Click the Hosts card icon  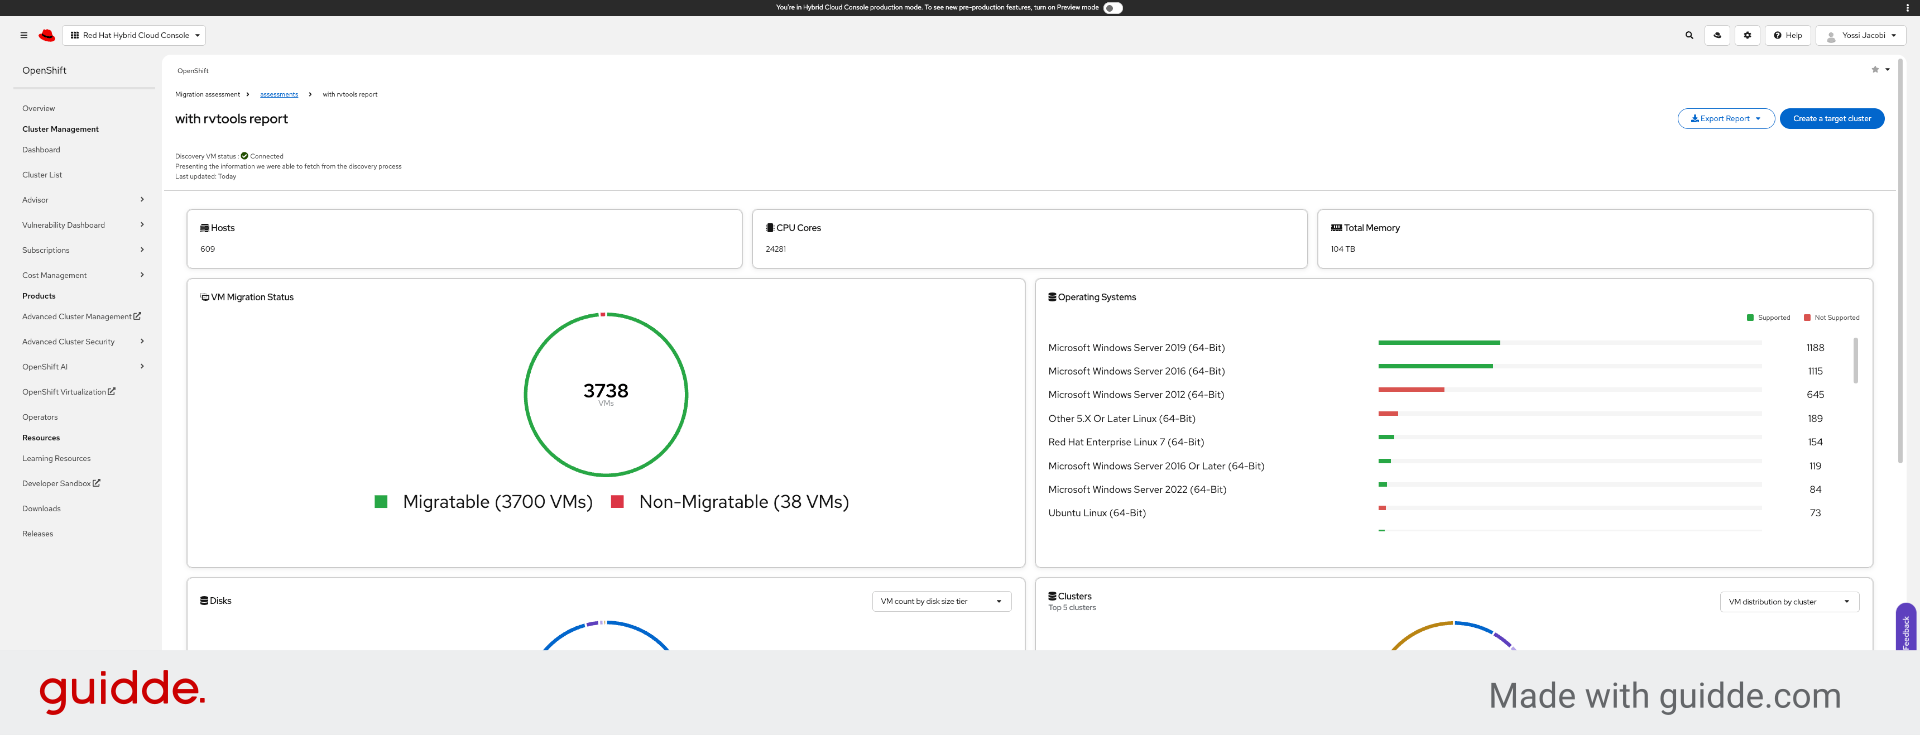(x=204, y=228)
